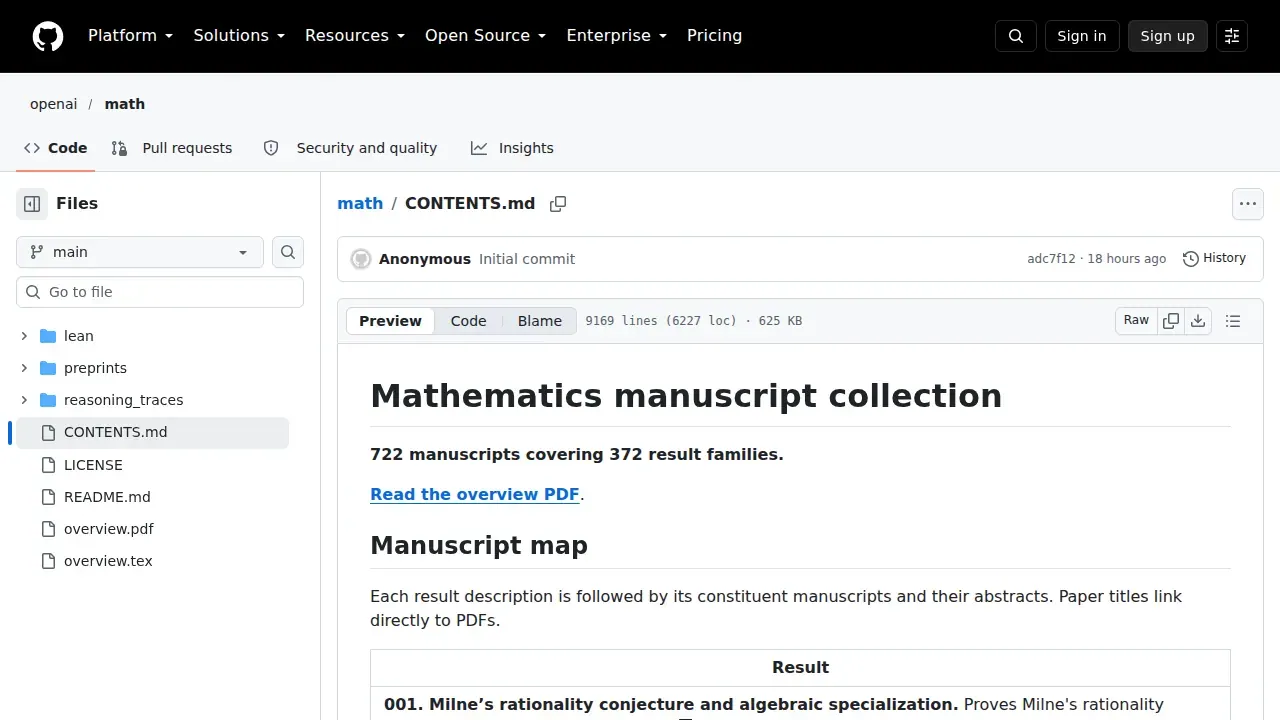Open the appearance settings icon button

coord(1232,36)
